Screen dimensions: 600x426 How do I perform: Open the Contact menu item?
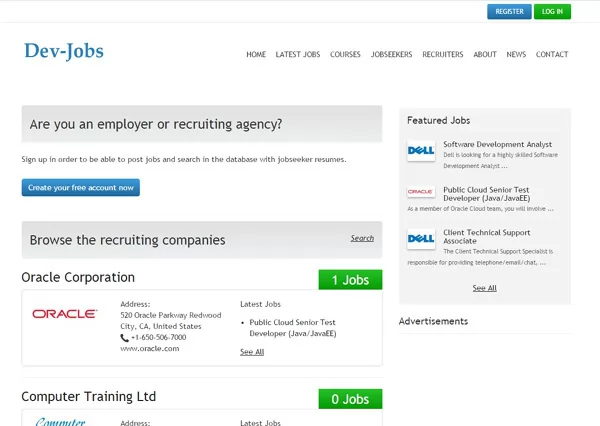pyautogui.click(x=552, y=54)
